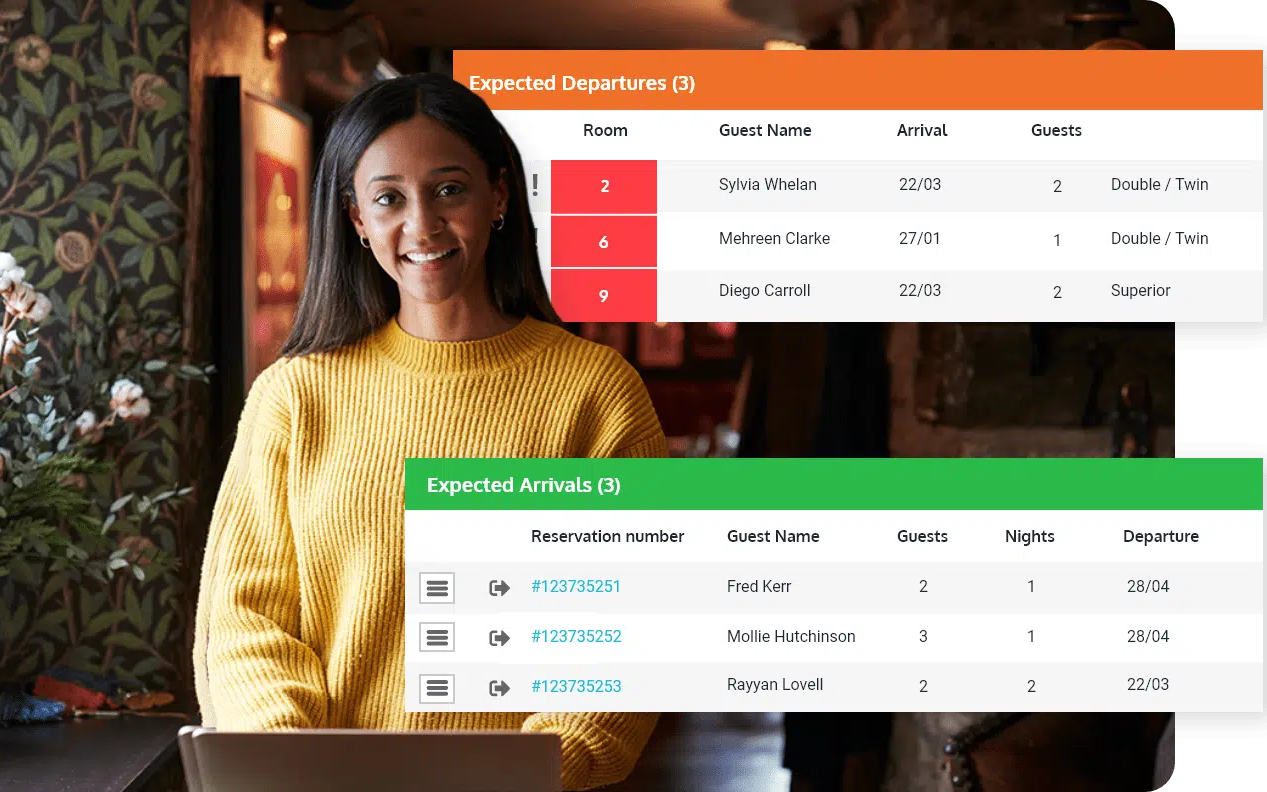This screenshot has height=792, width=1267.
Task: Click guests count 1 for Mehreen Clarke
Action: (1057, 241)
